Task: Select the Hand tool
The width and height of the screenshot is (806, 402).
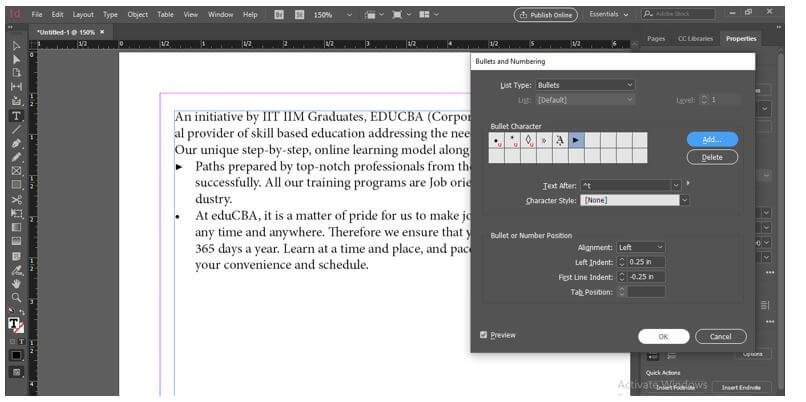Action: tap(16, 283)
